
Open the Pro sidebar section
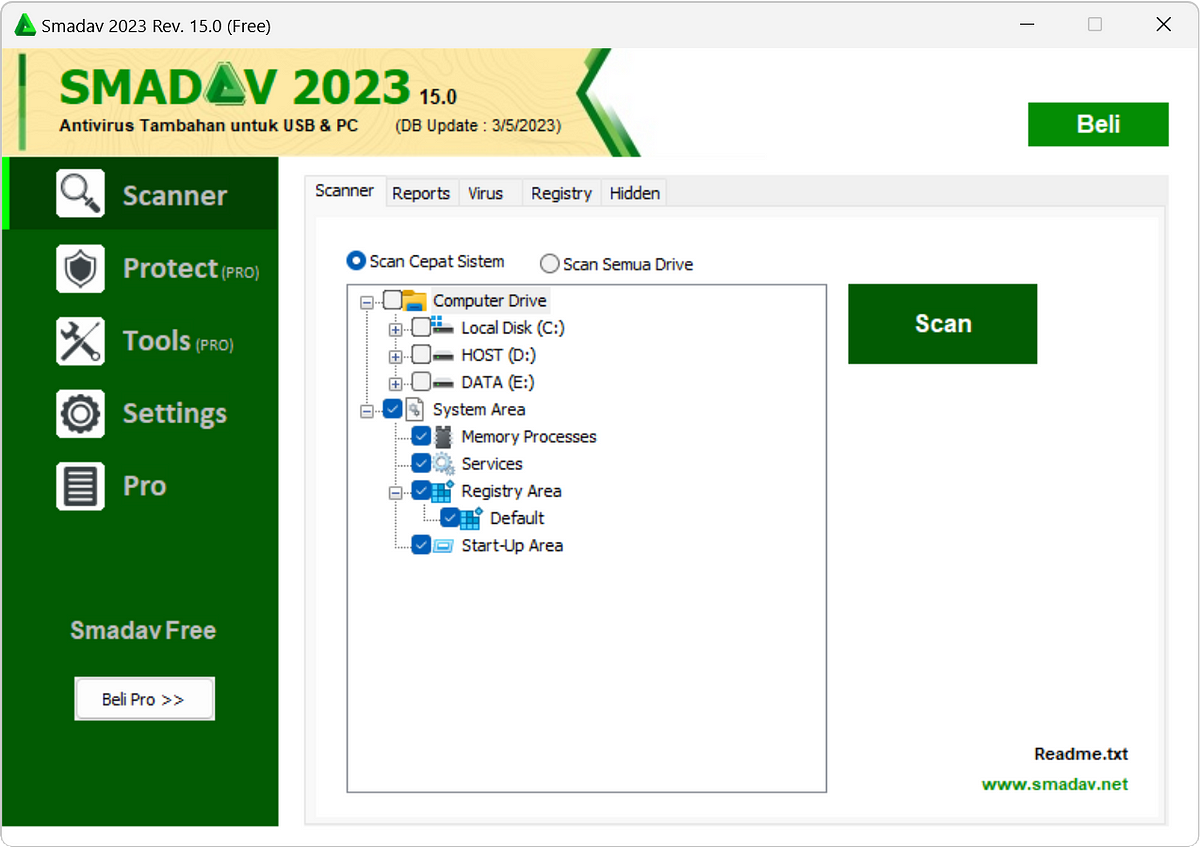click(x=141, y=486)
